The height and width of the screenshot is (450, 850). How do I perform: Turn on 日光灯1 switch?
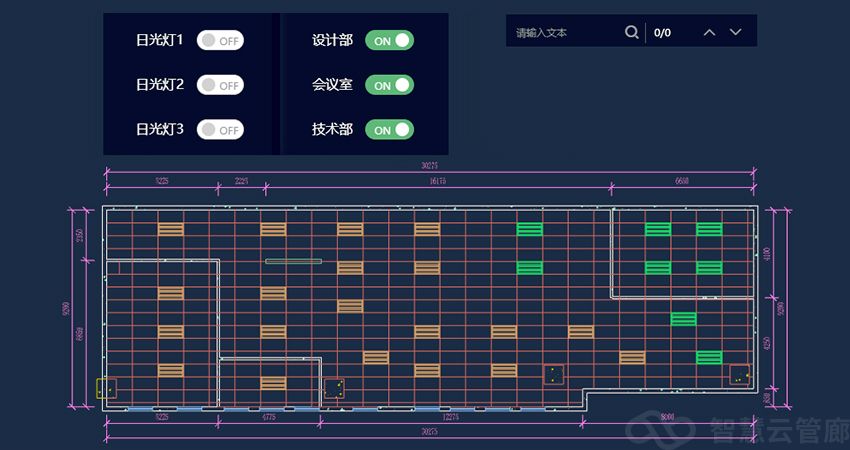[220, 40]
